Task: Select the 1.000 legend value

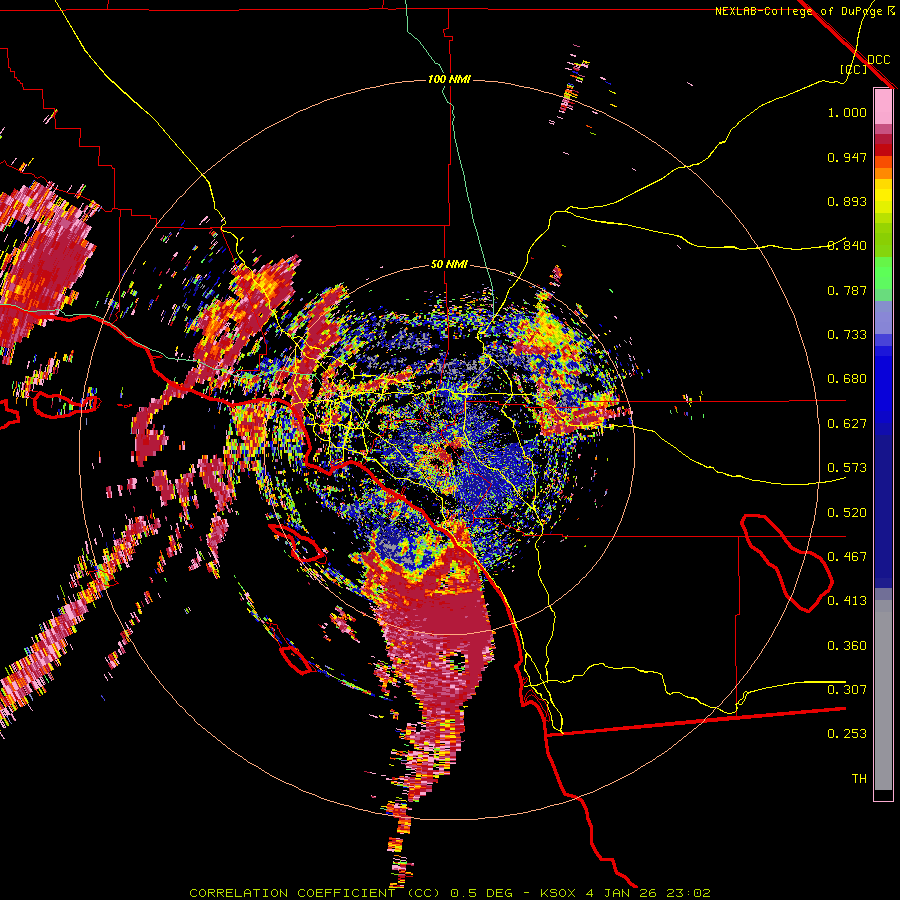Action: [x=847, y=112]
